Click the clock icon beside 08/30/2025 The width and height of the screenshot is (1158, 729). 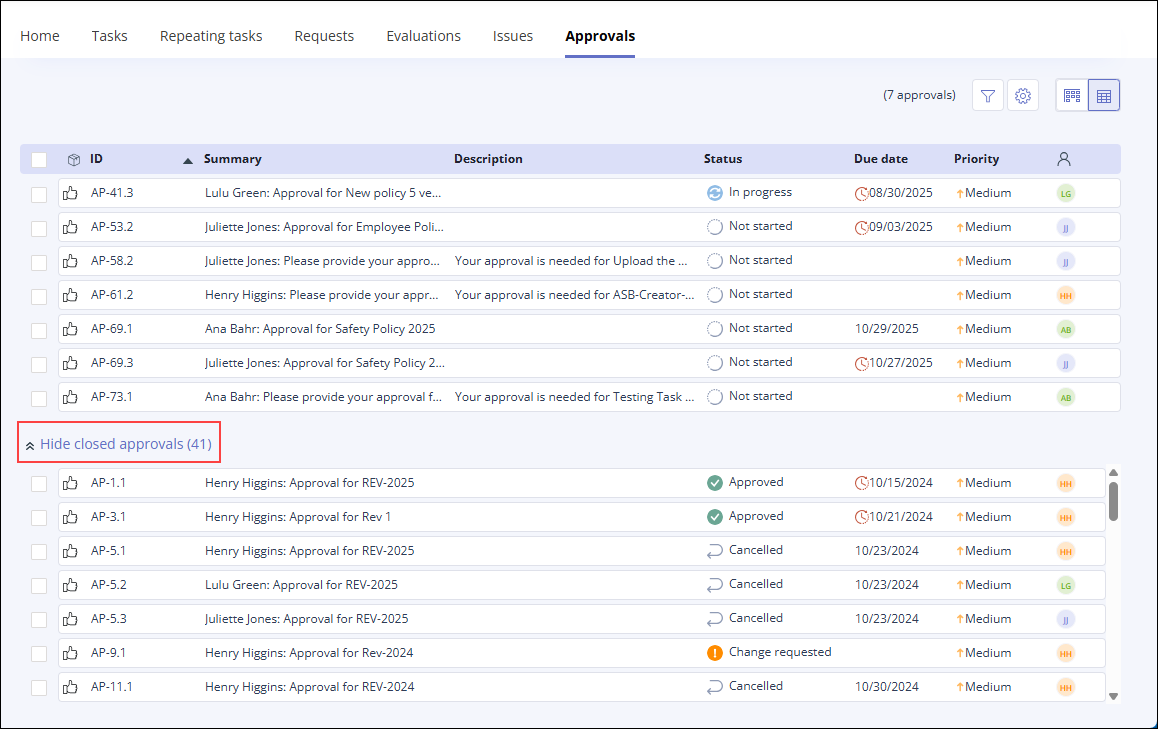tap(861, 193)
